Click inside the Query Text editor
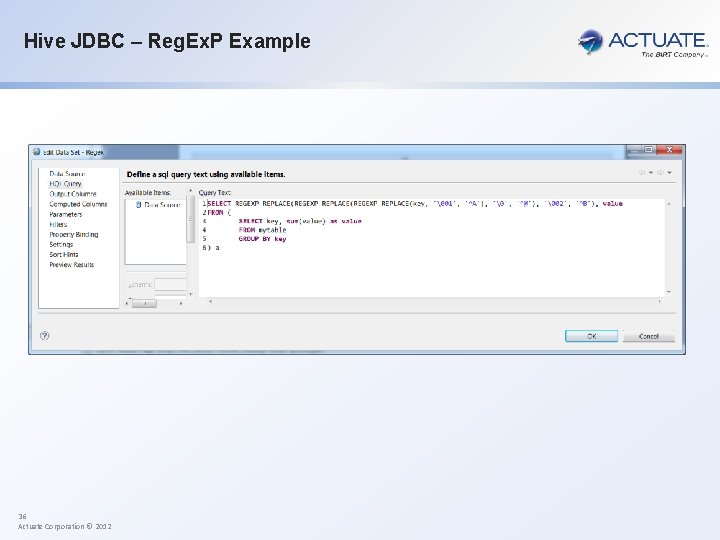720x540 pixels. pos(432,247)
